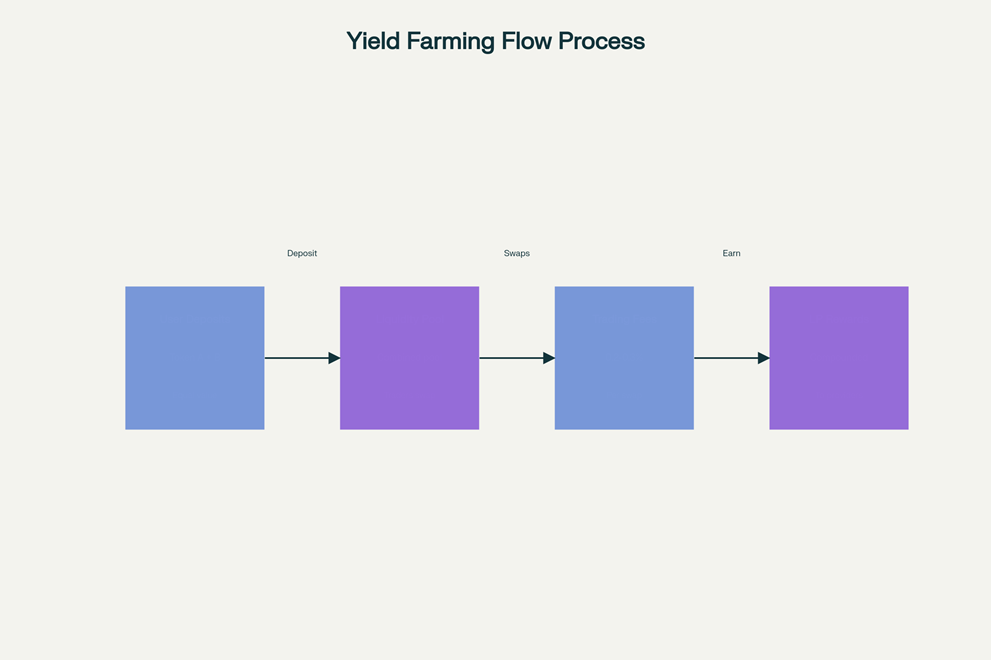Select the first purple box after Deposit
The width and height of the screenshot is (991, 660).
coord(409,358)
